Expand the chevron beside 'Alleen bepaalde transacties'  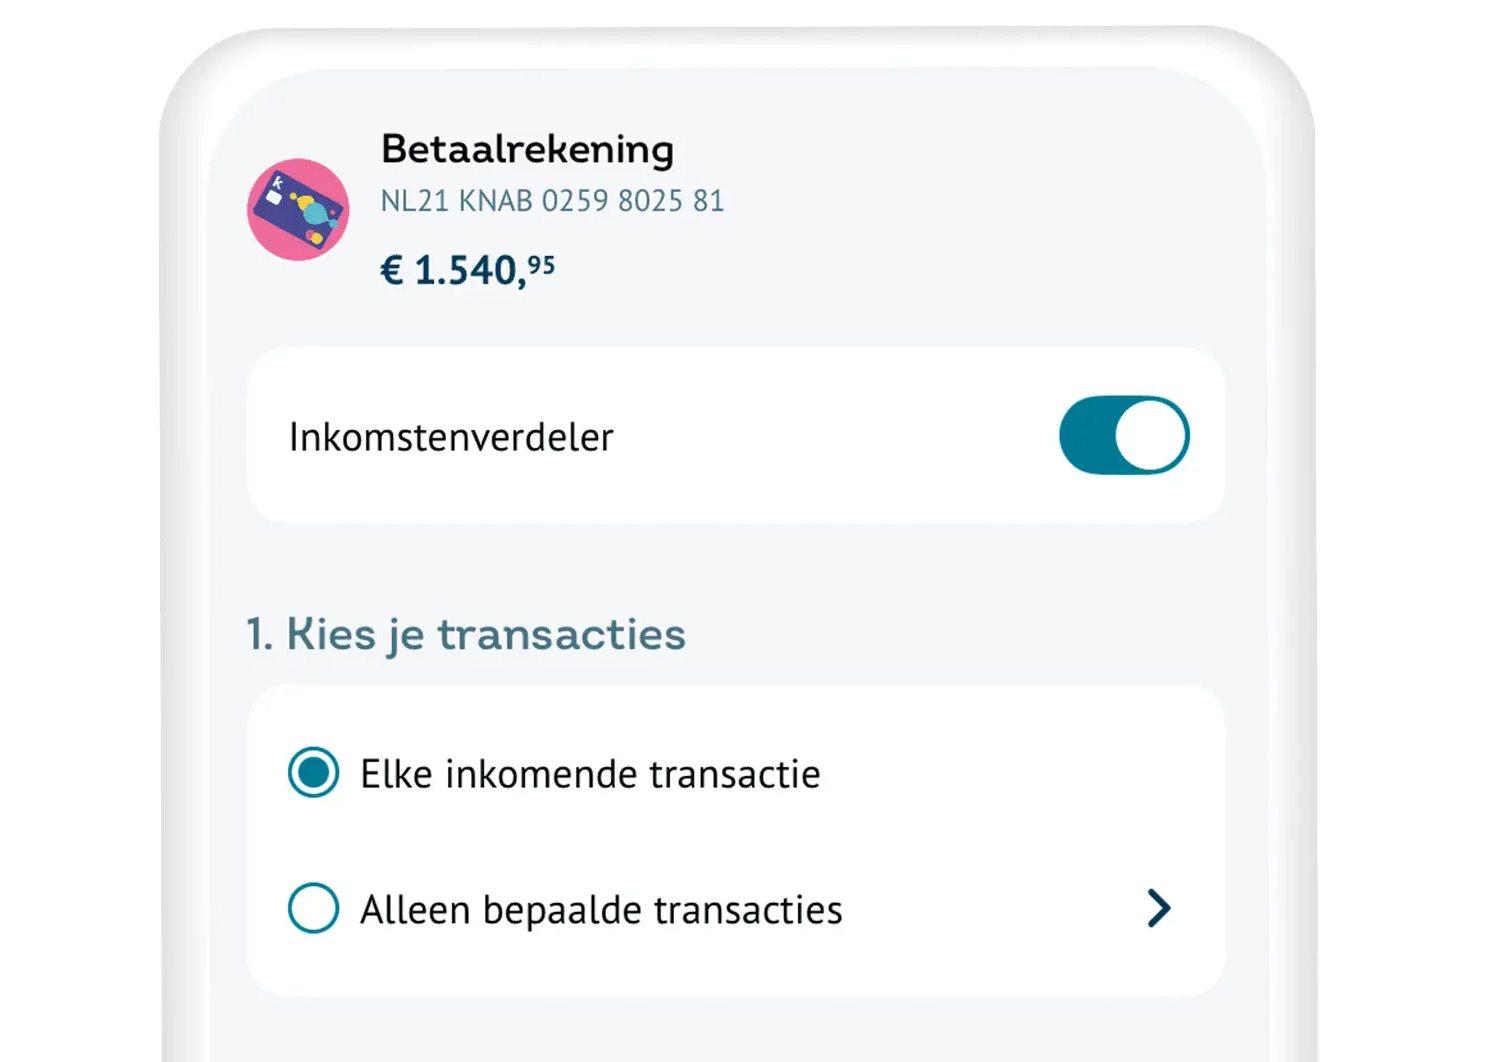point(1158,908)
